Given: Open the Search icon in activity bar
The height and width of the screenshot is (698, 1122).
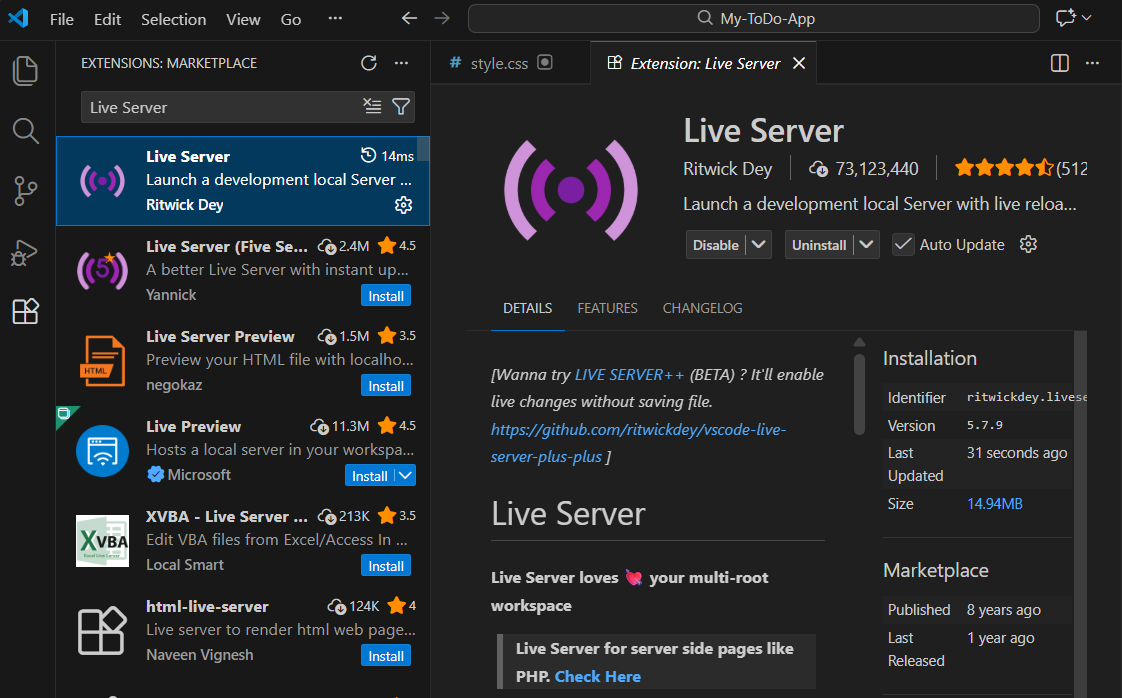Looking at the screenshot, I should tap(25, 131).
